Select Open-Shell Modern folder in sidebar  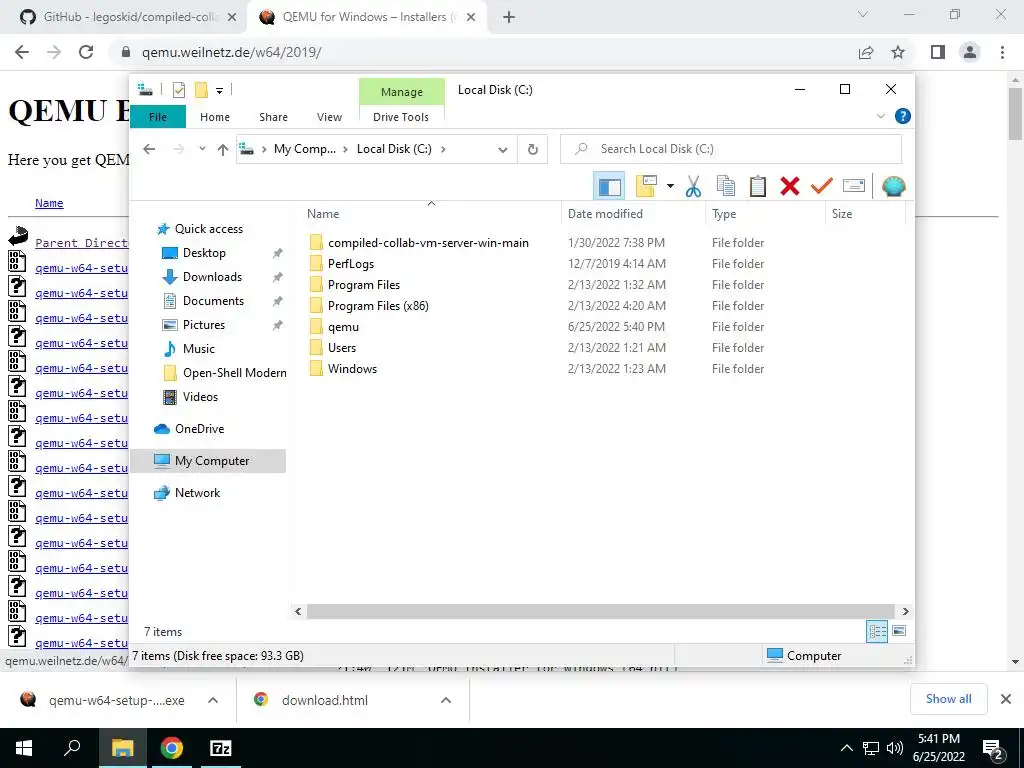234,373
